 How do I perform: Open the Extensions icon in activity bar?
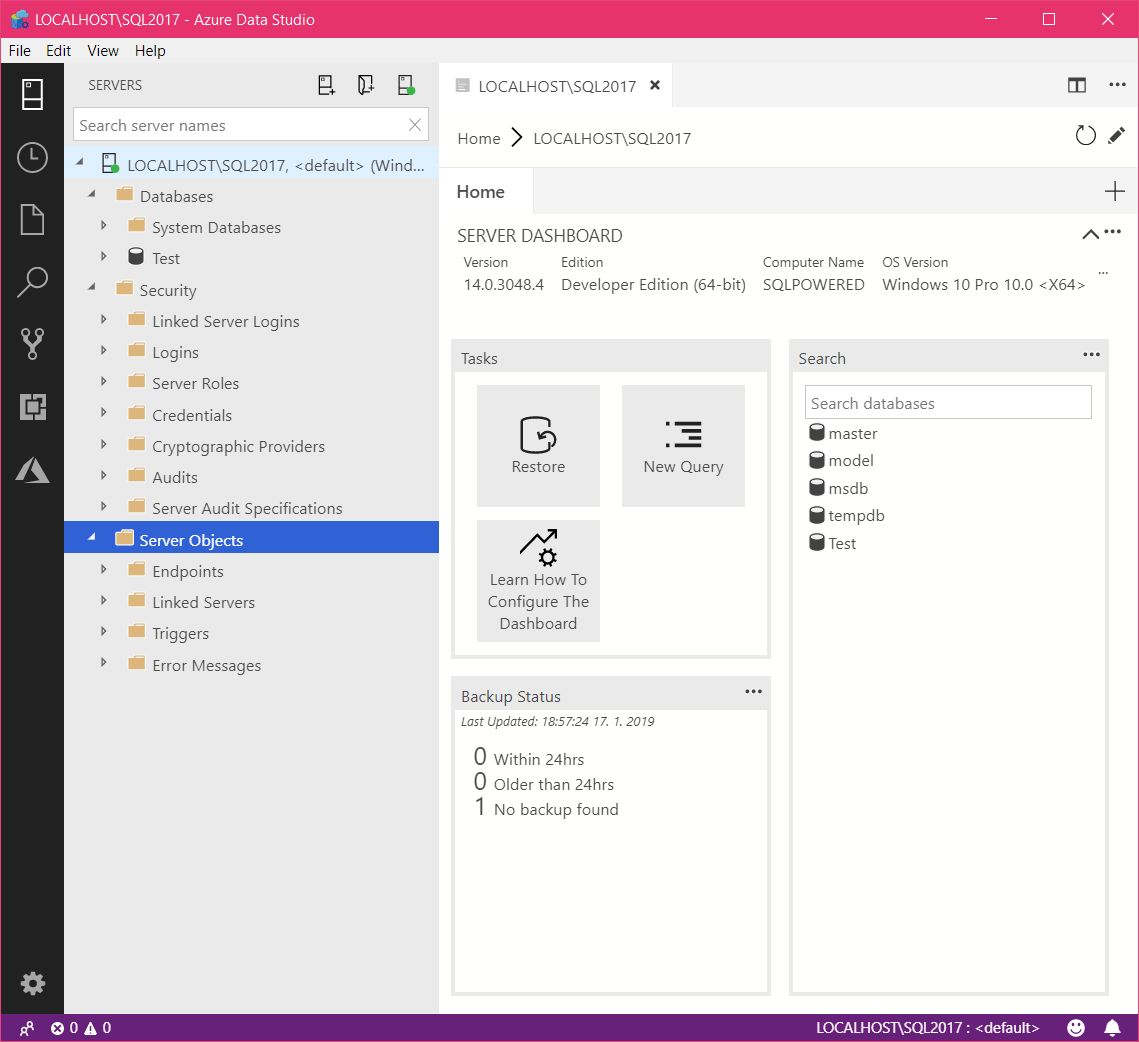[x=32, y=406]
